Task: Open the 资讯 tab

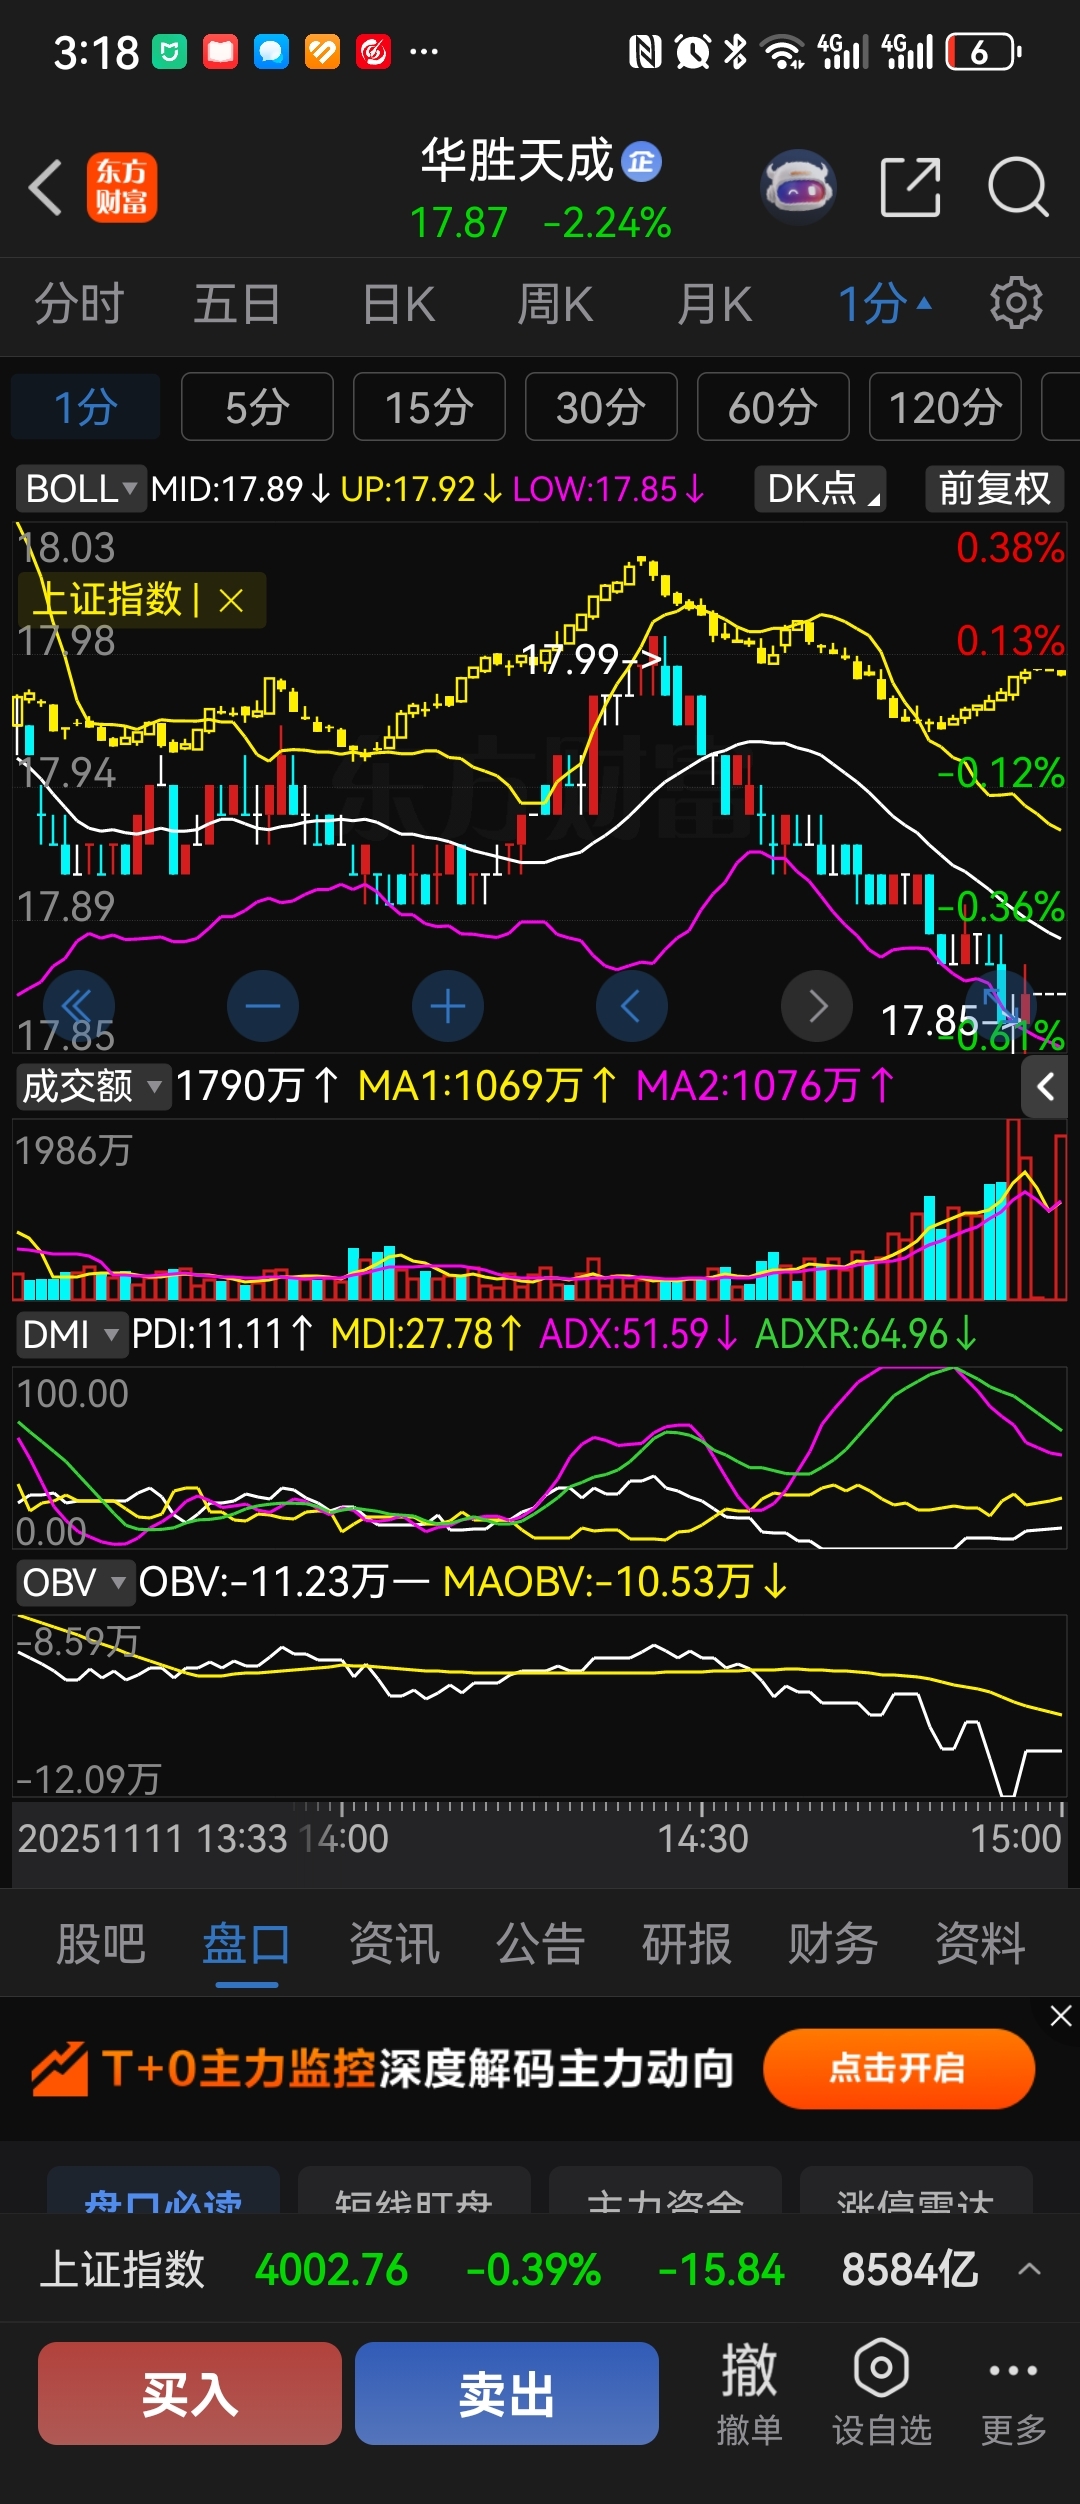Action: 394,1944
